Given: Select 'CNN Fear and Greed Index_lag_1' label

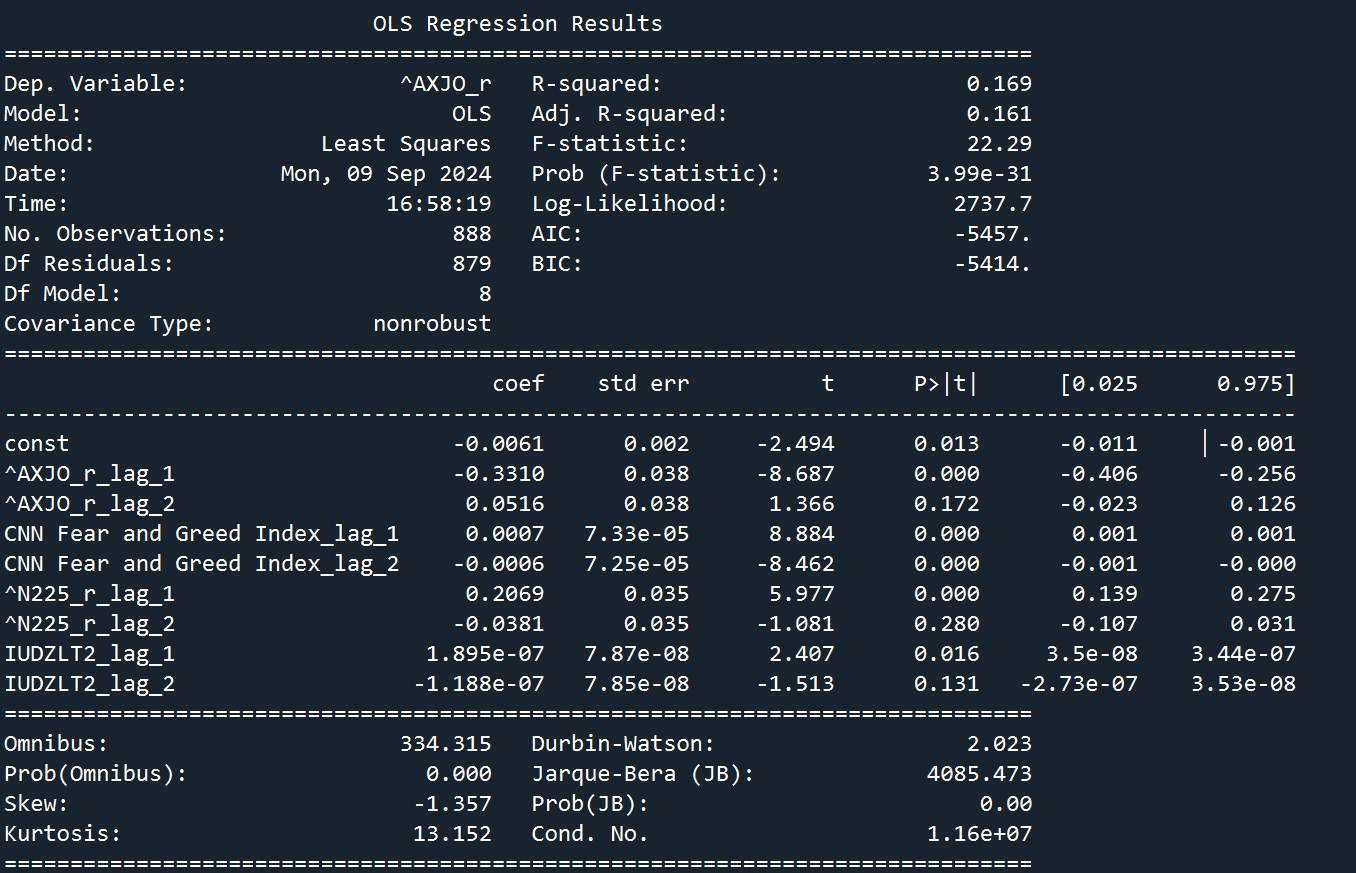Looking at the screenshot, I should [202, 534].
